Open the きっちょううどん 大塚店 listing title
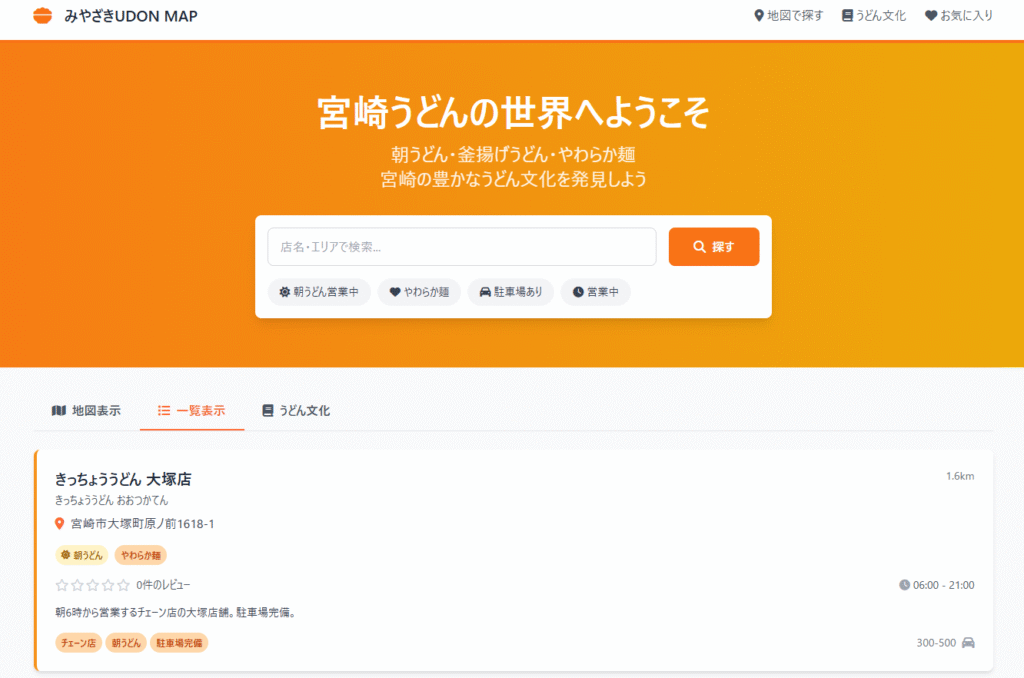 point(123,479)
